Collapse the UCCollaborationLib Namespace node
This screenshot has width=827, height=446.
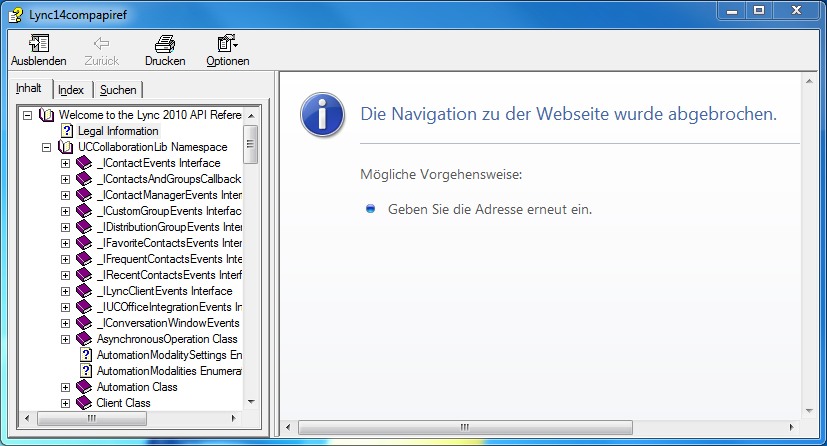(x=46, y=147)
